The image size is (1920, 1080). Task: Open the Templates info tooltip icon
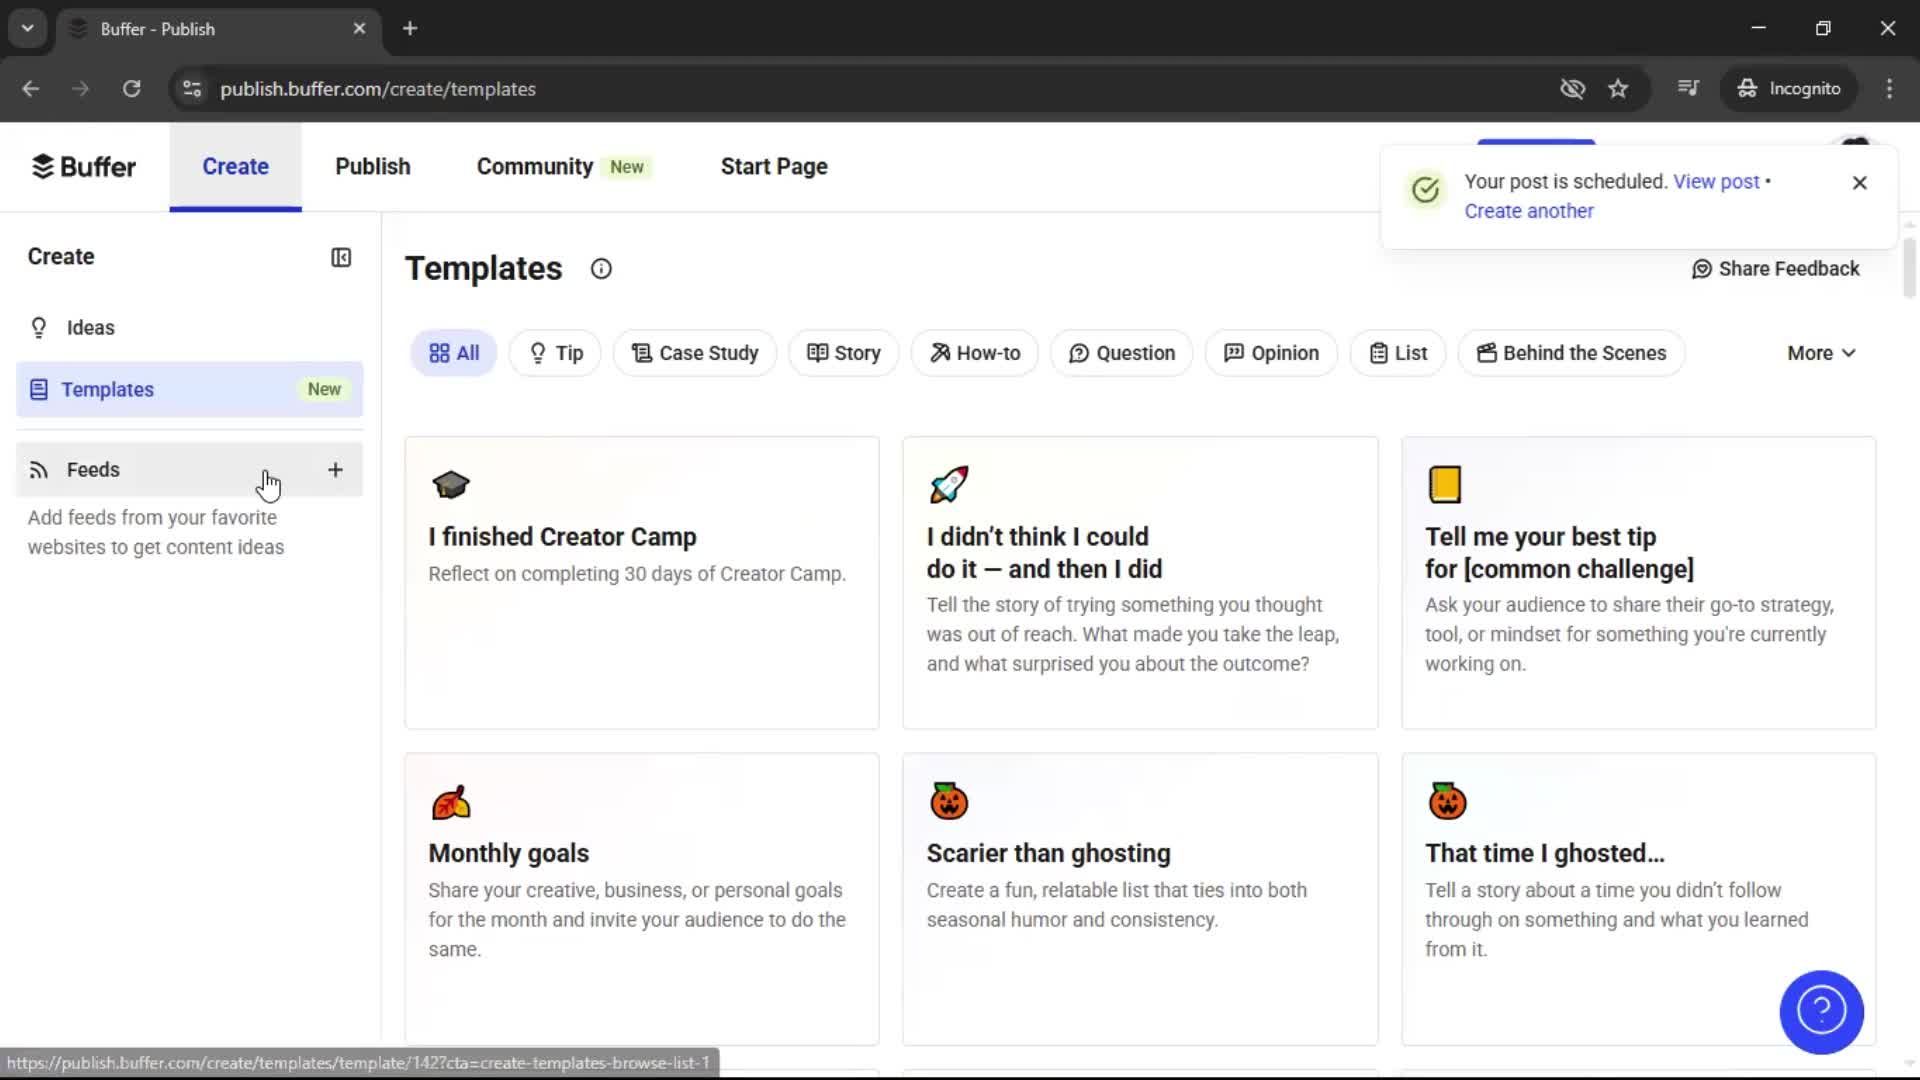click(600, 268)
